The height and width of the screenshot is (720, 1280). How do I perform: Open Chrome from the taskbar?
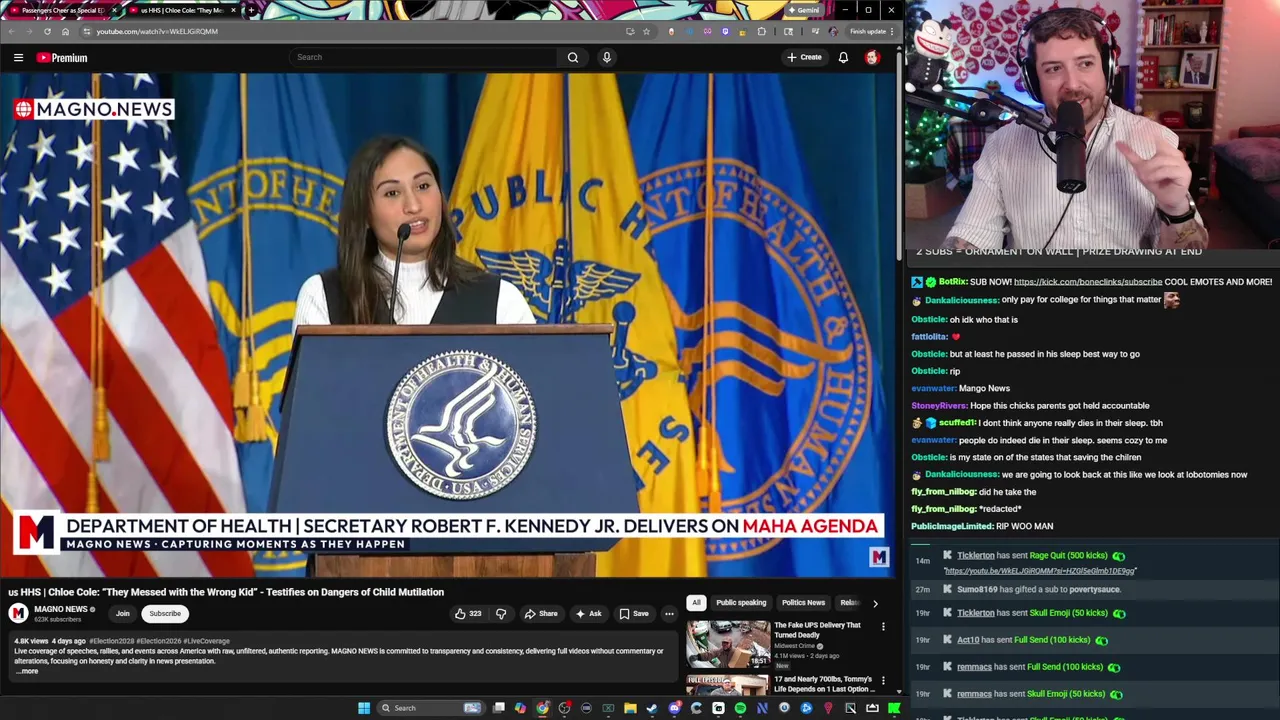click(542, 708)
